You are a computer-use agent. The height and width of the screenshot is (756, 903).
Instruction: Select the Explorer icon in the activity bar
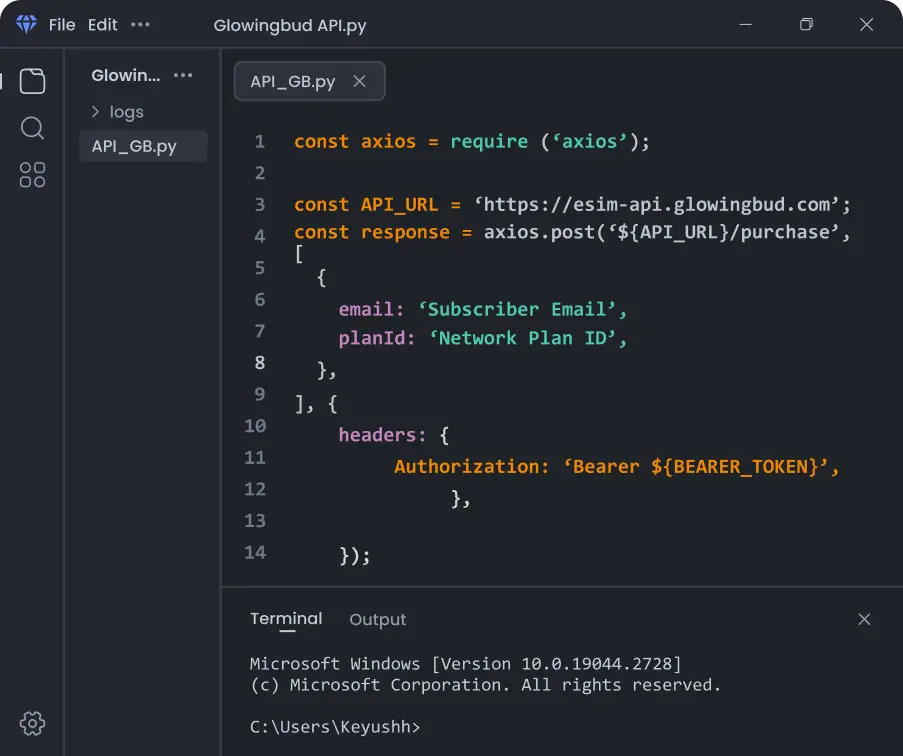[x=32, y=81]
